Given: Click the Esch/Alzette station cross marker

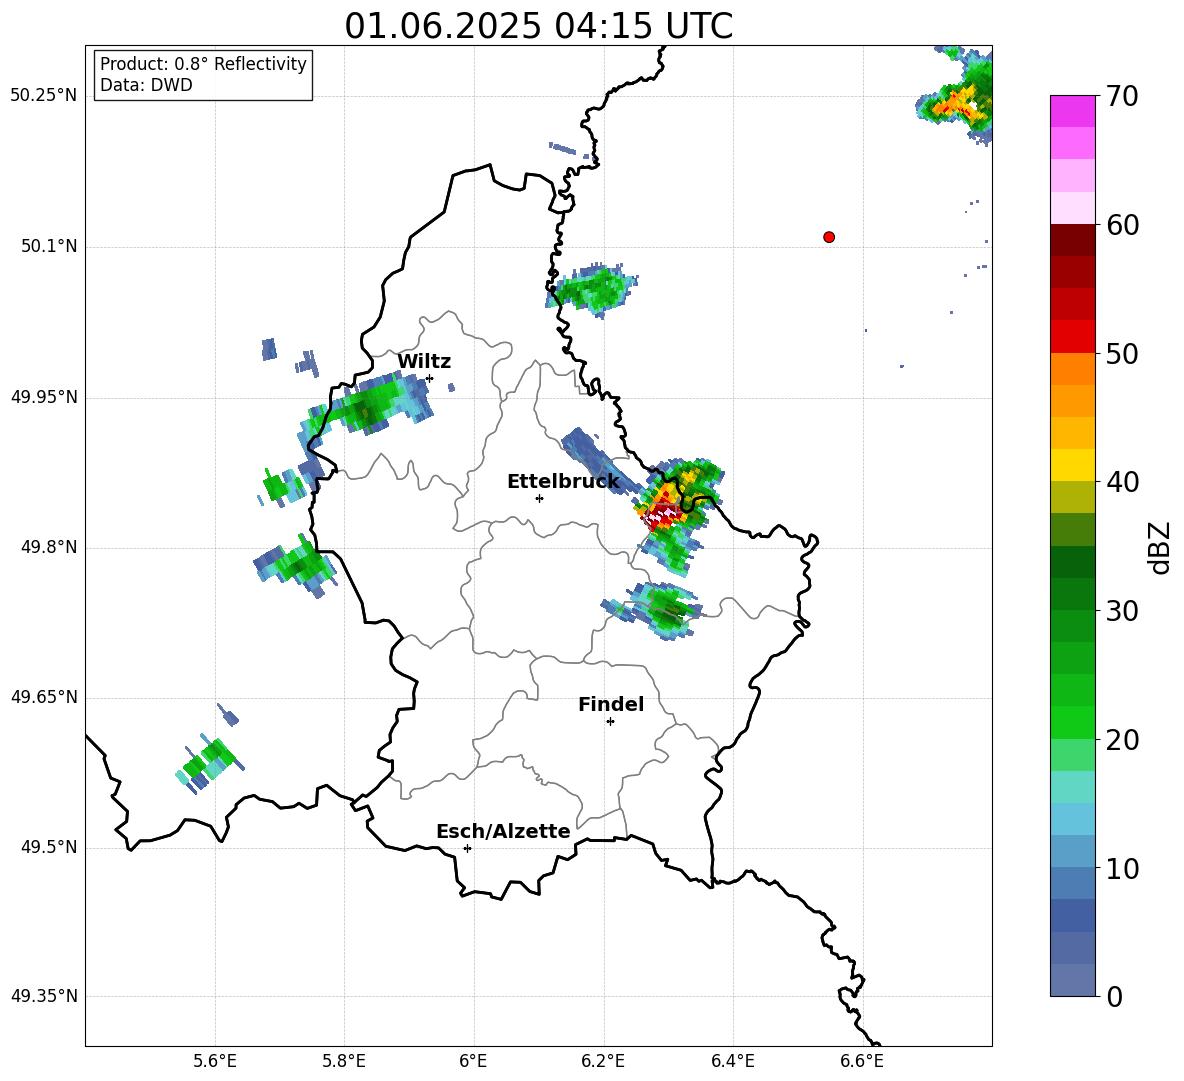Looking at the screenshot, I should tap(467, 848).
